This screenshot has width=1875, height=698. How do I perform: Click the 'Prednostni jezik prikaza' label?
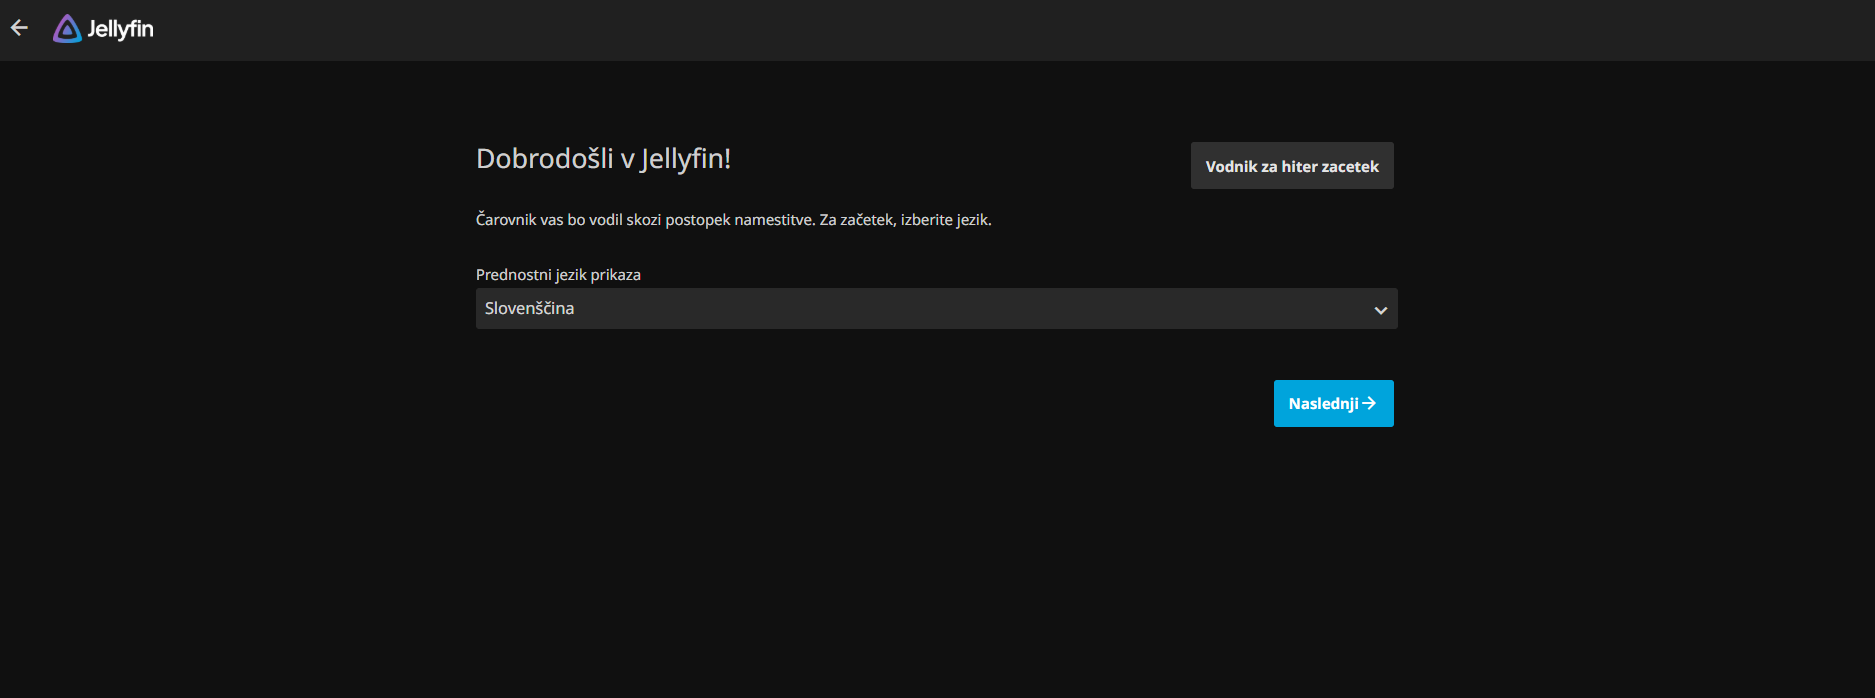coord(558,275)
